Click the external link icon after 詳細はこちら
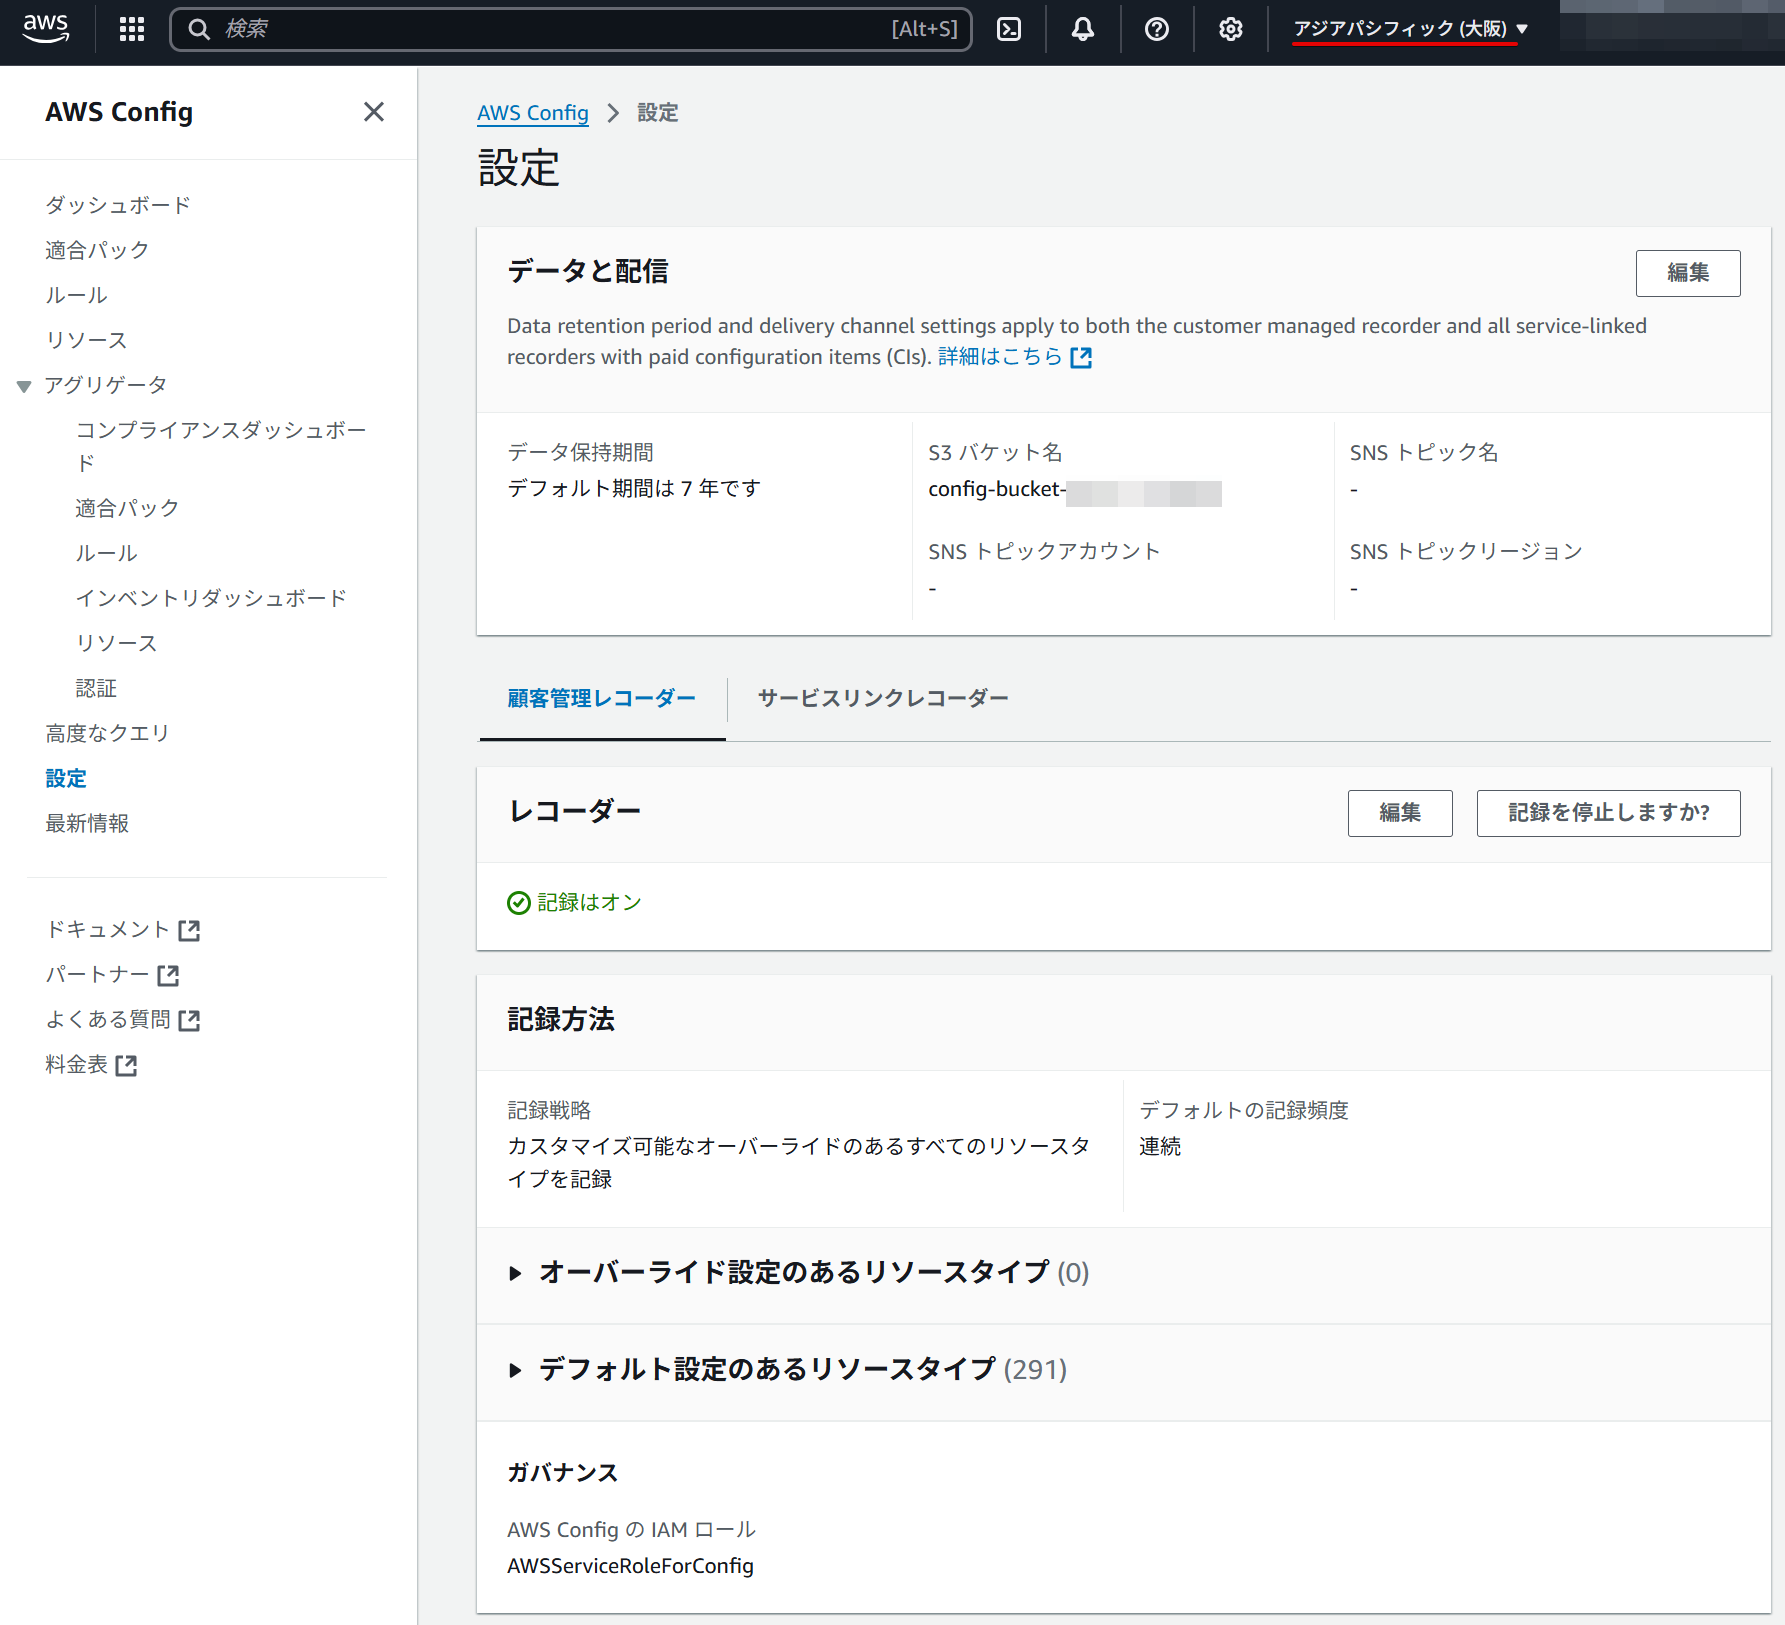1785x1625 pixels. (x=1081, y=357)
